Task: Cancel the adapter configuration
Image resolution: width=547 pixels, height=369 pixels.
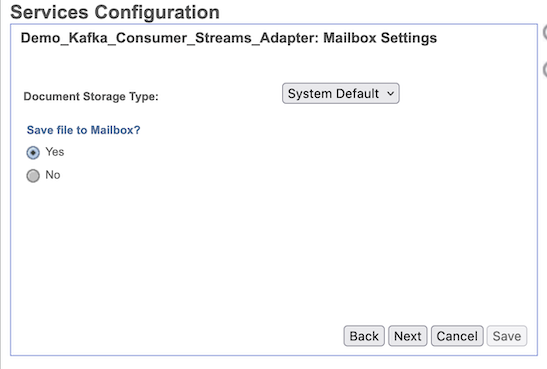Action: click(457, 336)
